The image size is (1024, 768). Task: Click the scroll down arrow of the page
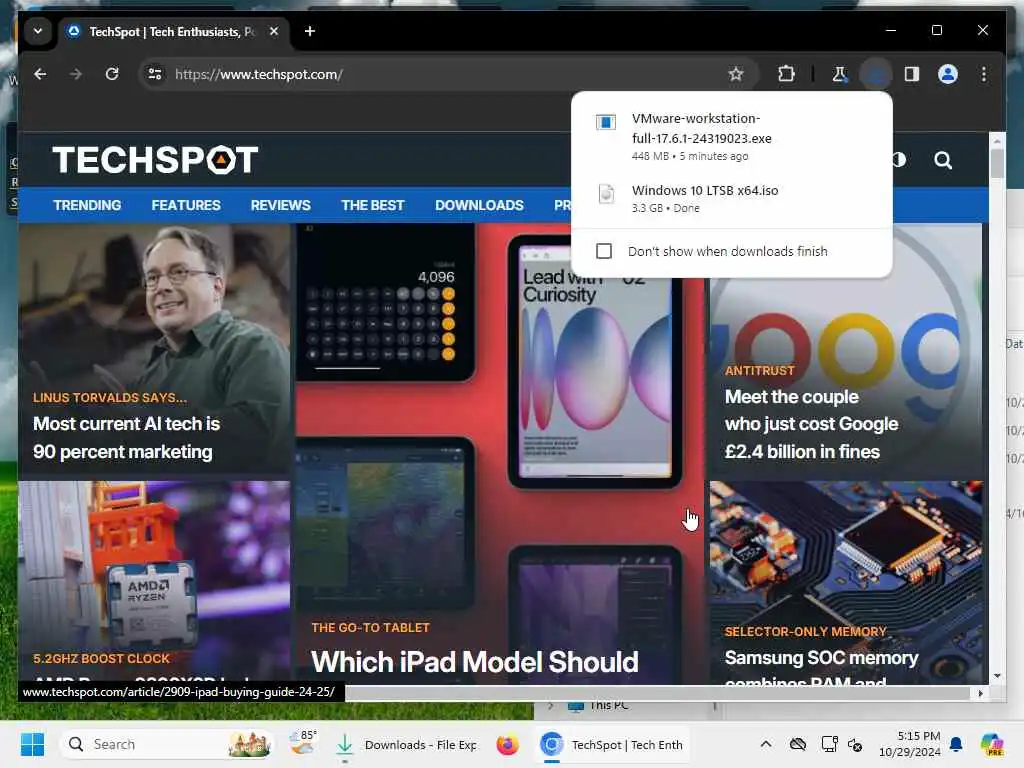click(x=997, y=676)
